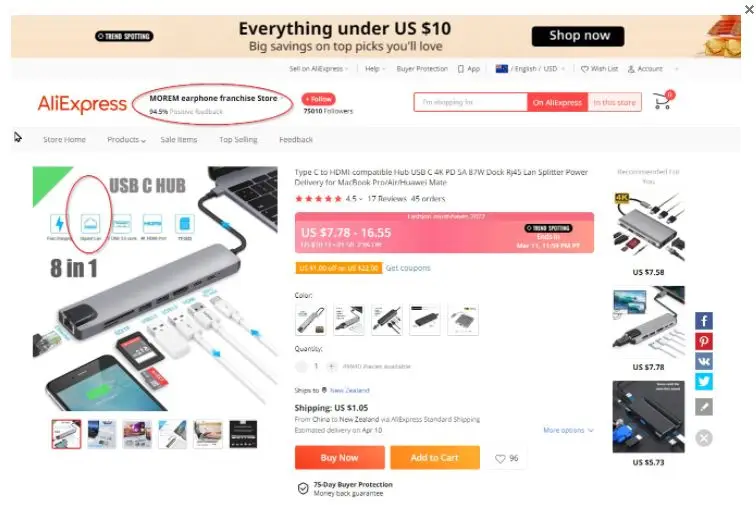756x505 pixels.
Task: Click the edit pencil icon on right
Action: point(703,407)
